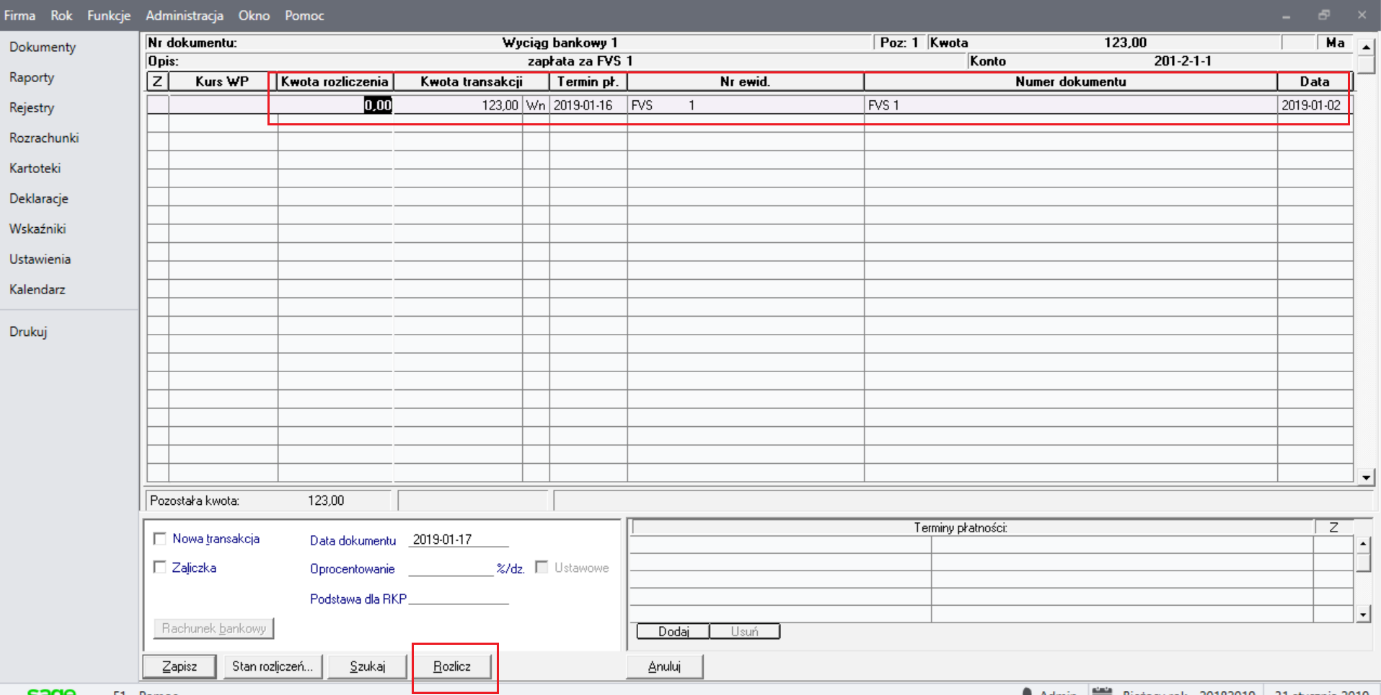Click the Nr ewid. column header
This screenshot has height=695, width=1381.
[745, 82]
